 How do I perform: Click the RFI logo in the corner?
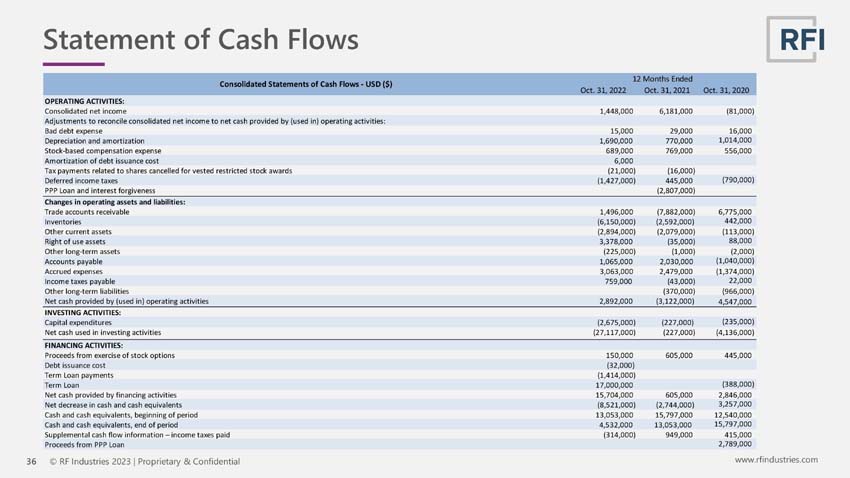coord(796,39)
